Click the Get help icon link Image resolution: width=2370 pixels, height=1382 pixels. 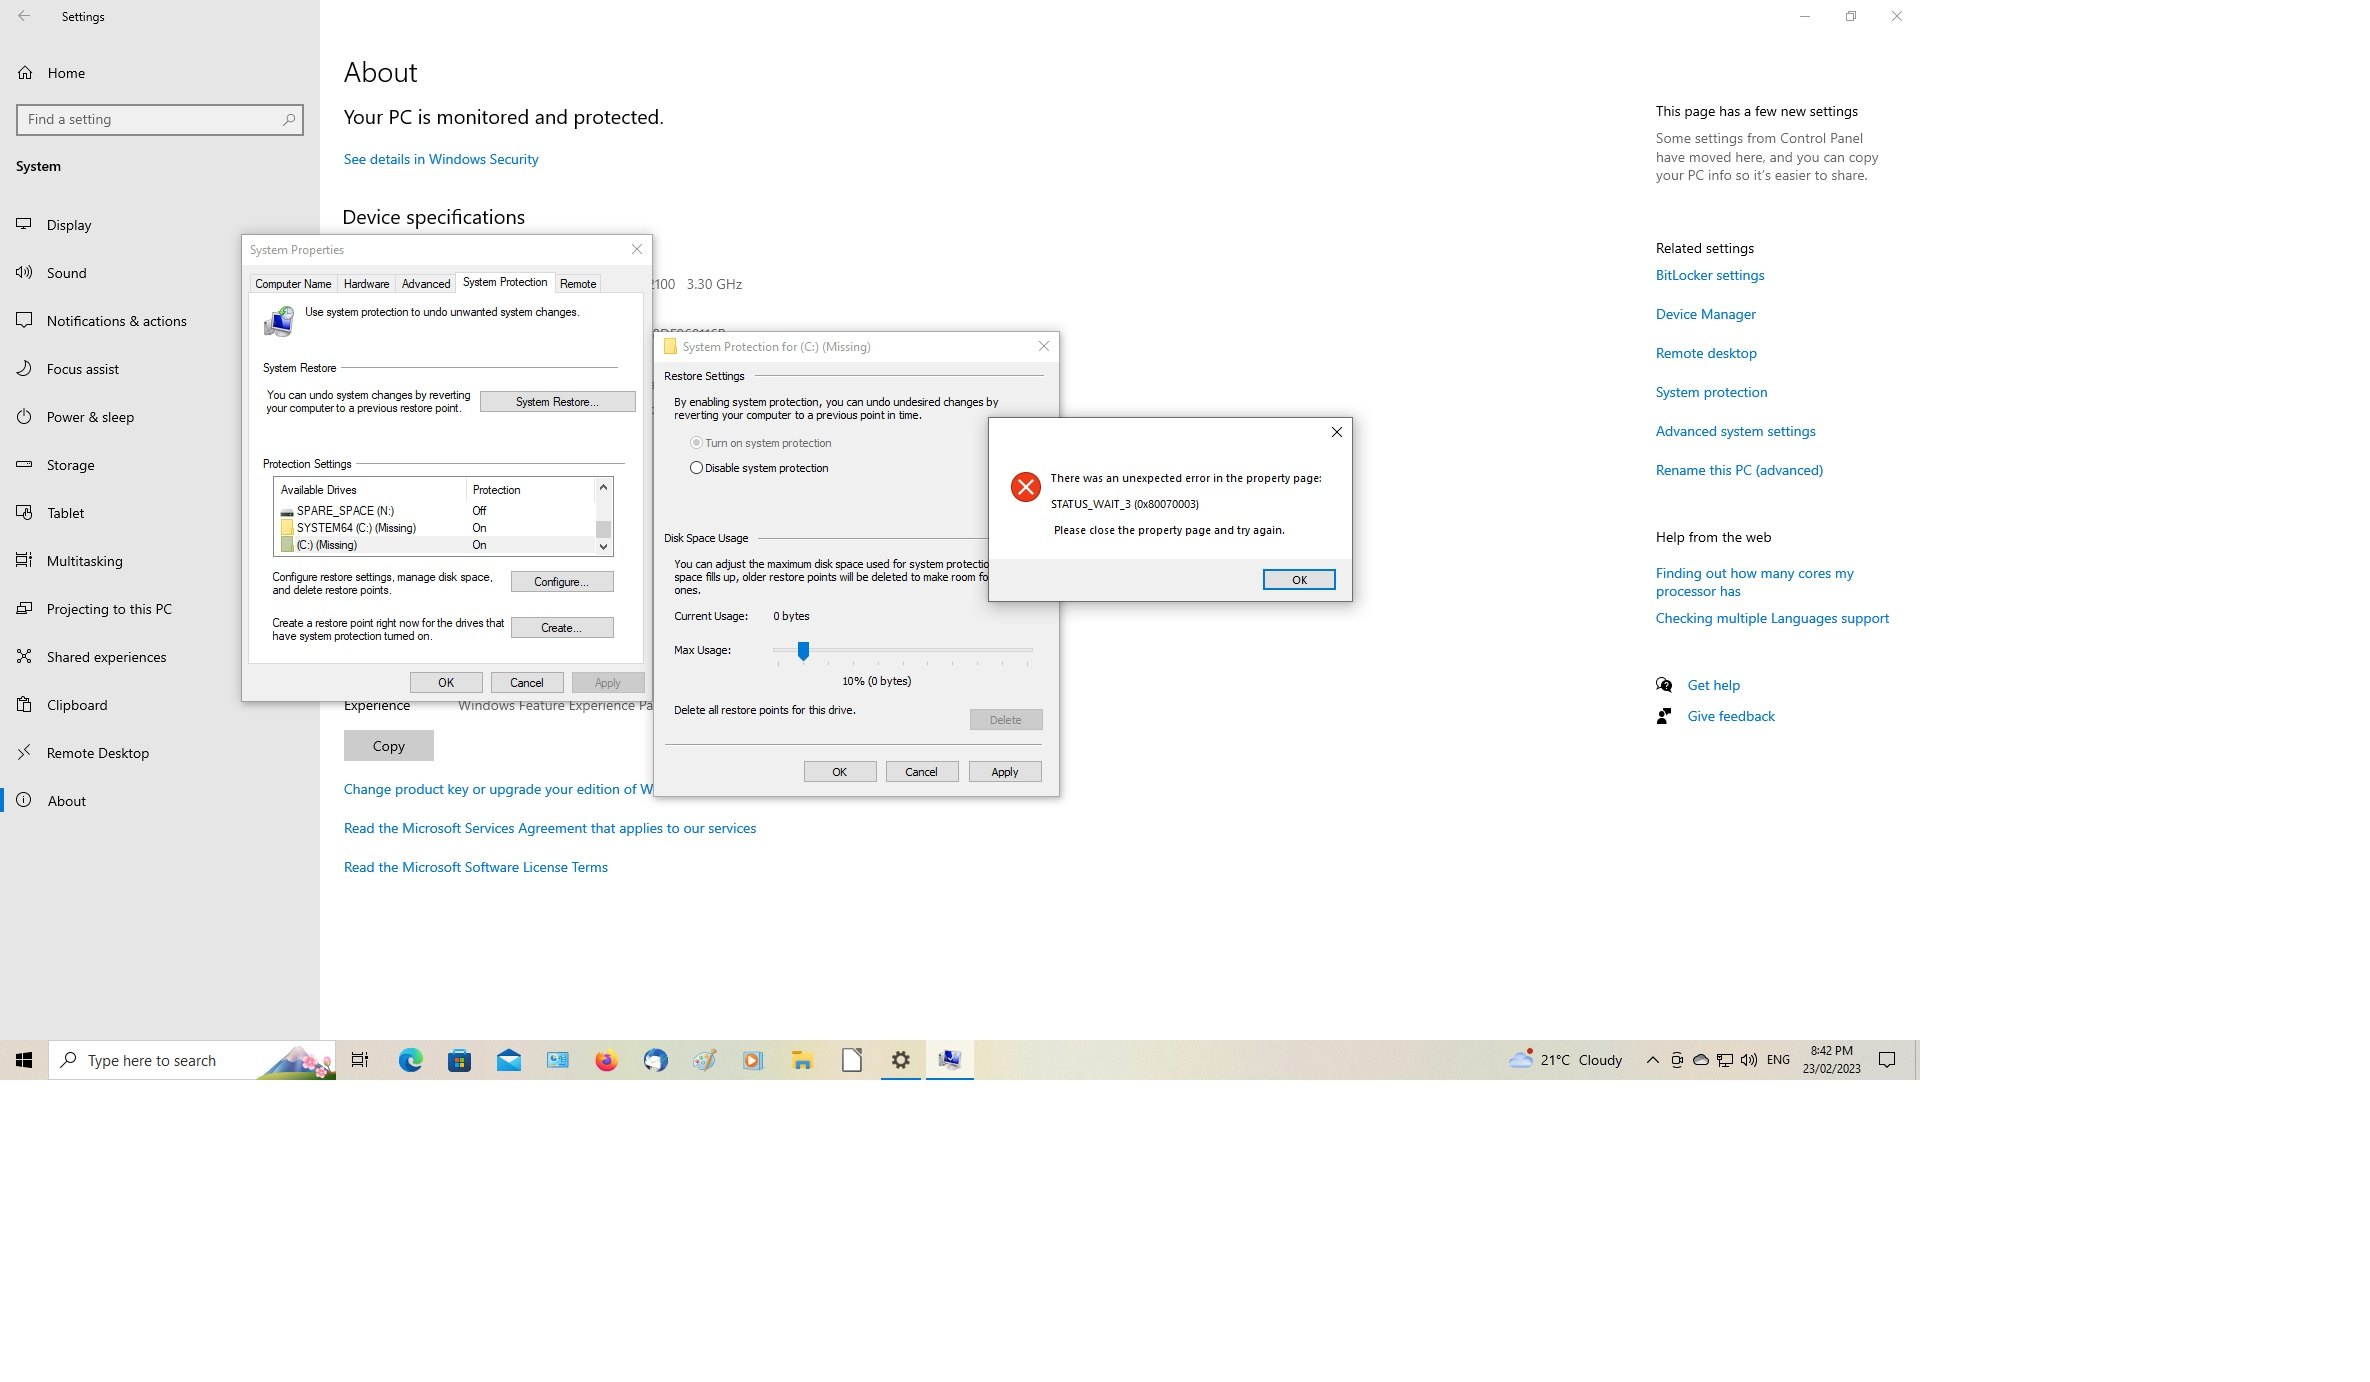pos(1664,685)
